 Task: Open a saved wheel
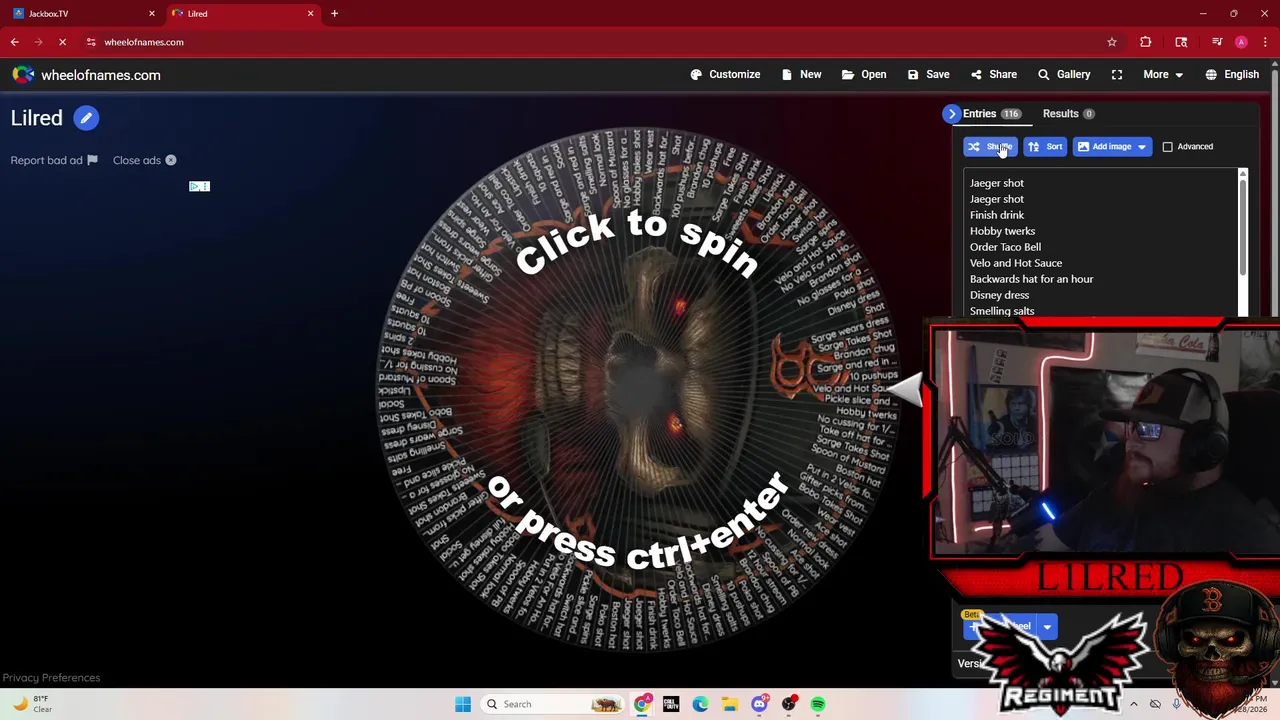pyautogui.click(x=864, y=74)
